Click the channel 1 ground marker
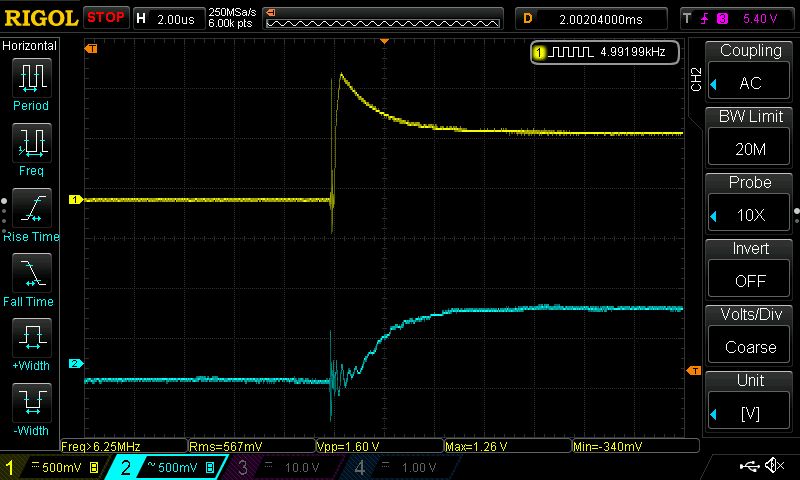 [x=76, y=199]
